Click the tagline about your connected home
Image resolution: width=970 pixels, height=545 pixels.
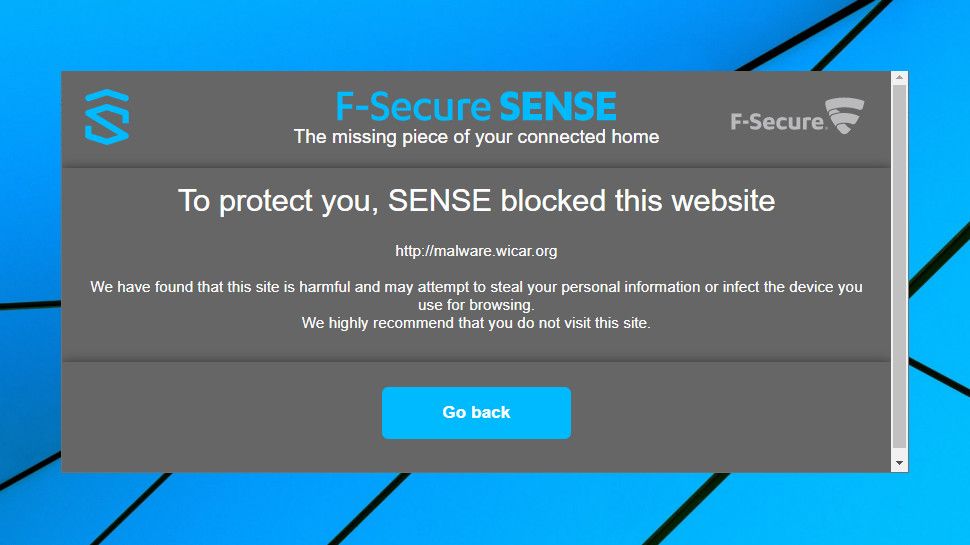476,137
